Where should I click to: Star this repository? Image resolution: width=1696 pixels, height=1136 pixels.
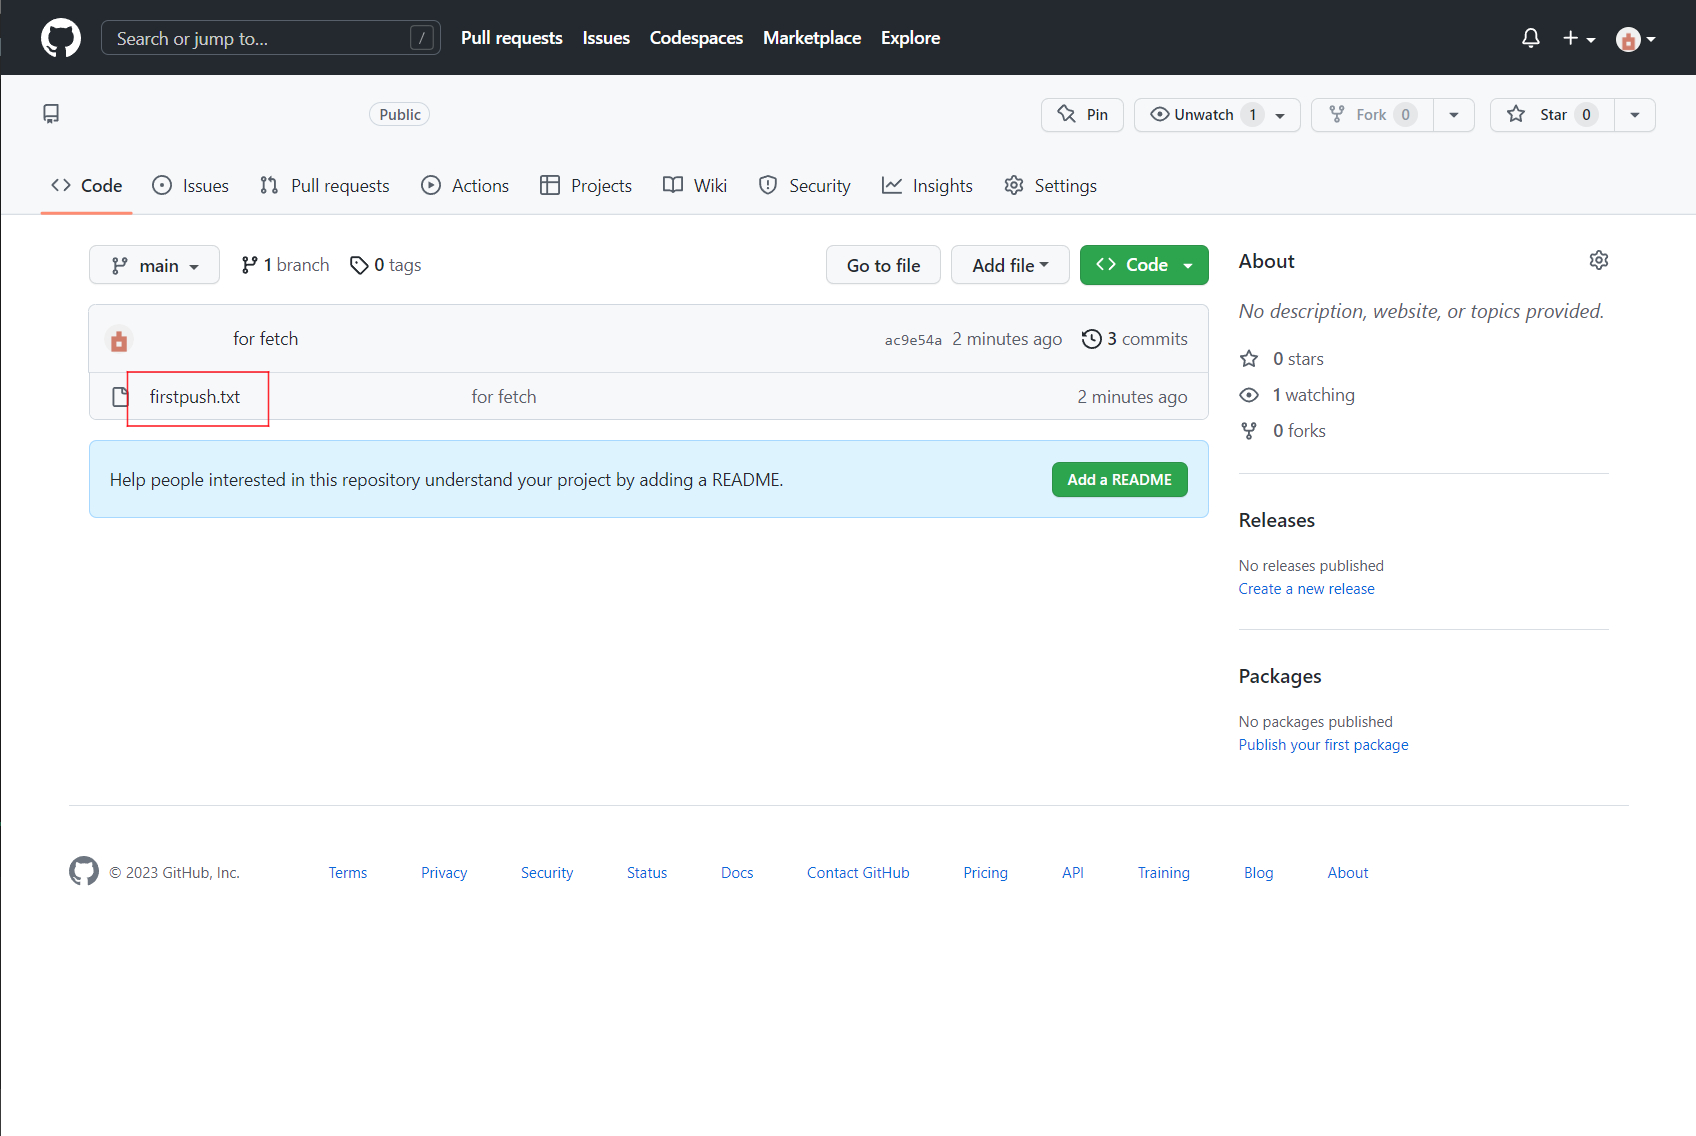point(1552,115)
